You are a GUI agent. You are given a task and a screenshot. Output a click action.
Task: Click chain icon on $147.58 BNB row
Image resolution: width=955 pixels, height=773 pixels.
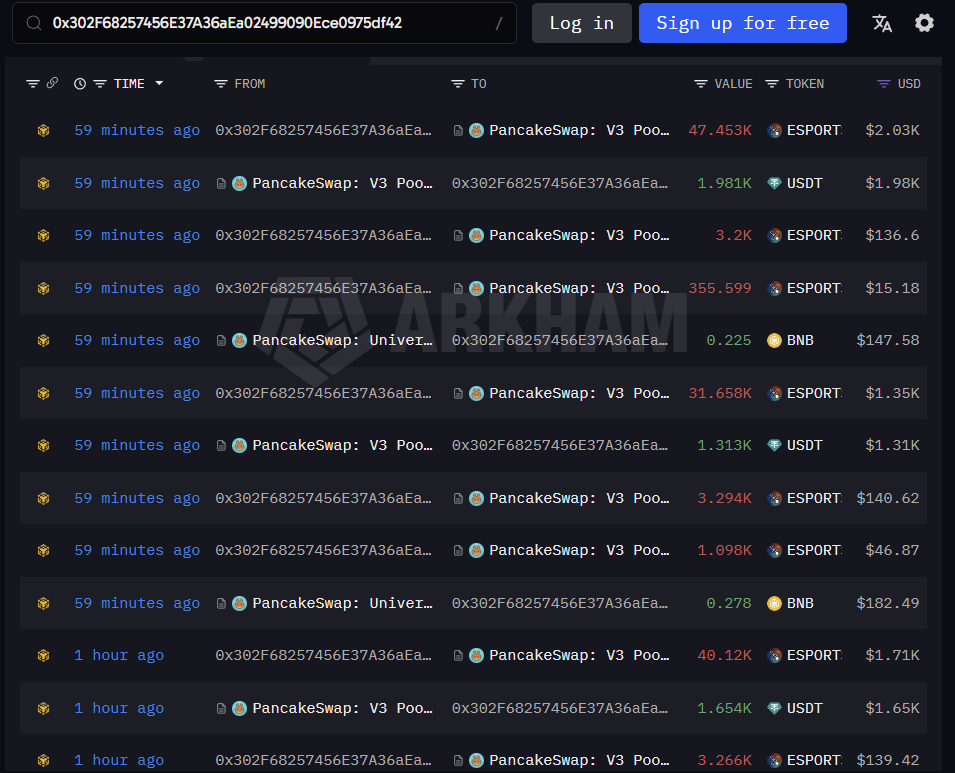(43, 341)
